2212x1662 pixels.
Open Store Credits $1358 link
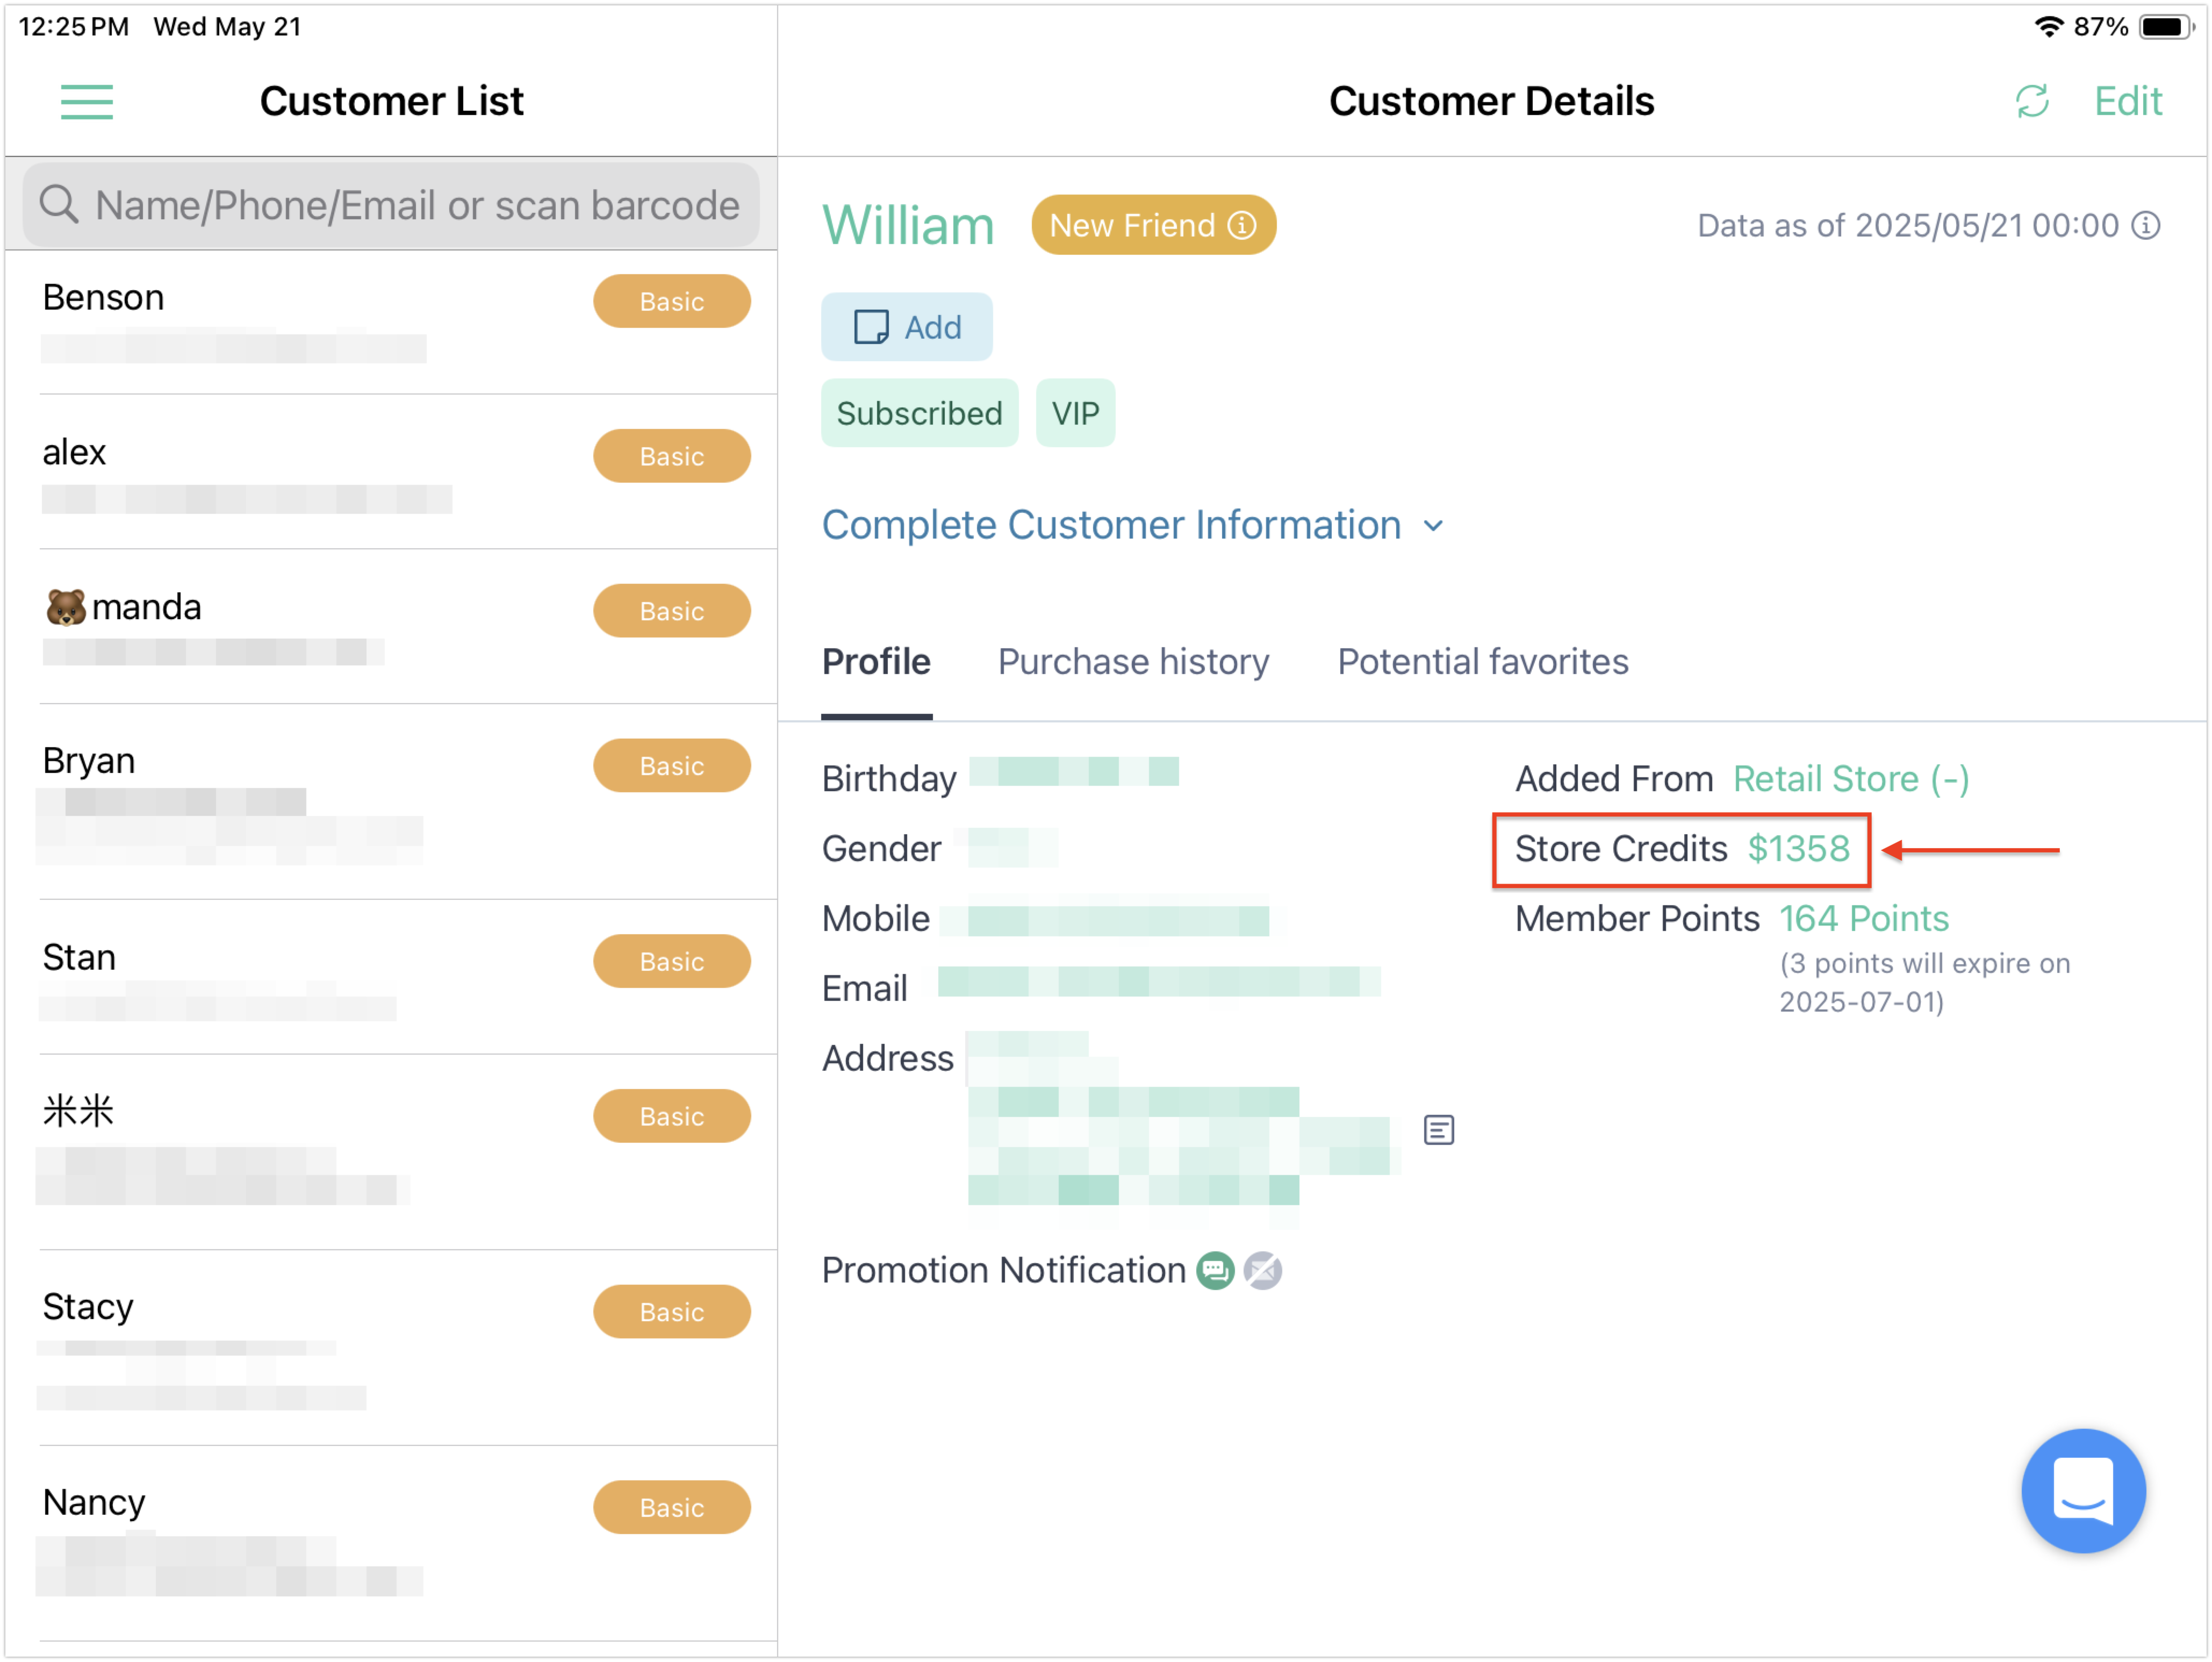click(x=1798, y=849)
